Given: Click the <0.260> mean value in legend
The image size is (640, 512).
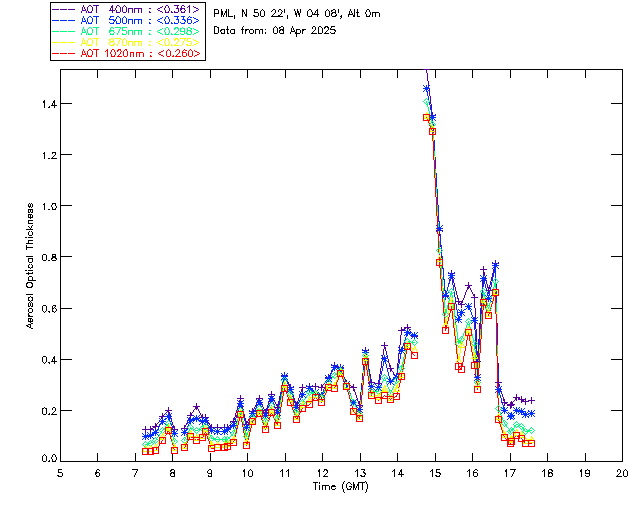Looking at the screenshot, I should (x=178, y=53).
